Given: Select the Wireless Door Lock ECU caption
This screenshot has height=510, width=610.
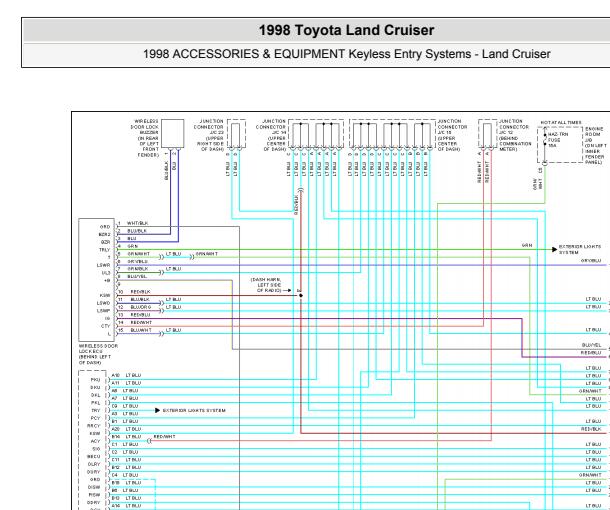Looking at the screenshot, I should 98,354.
